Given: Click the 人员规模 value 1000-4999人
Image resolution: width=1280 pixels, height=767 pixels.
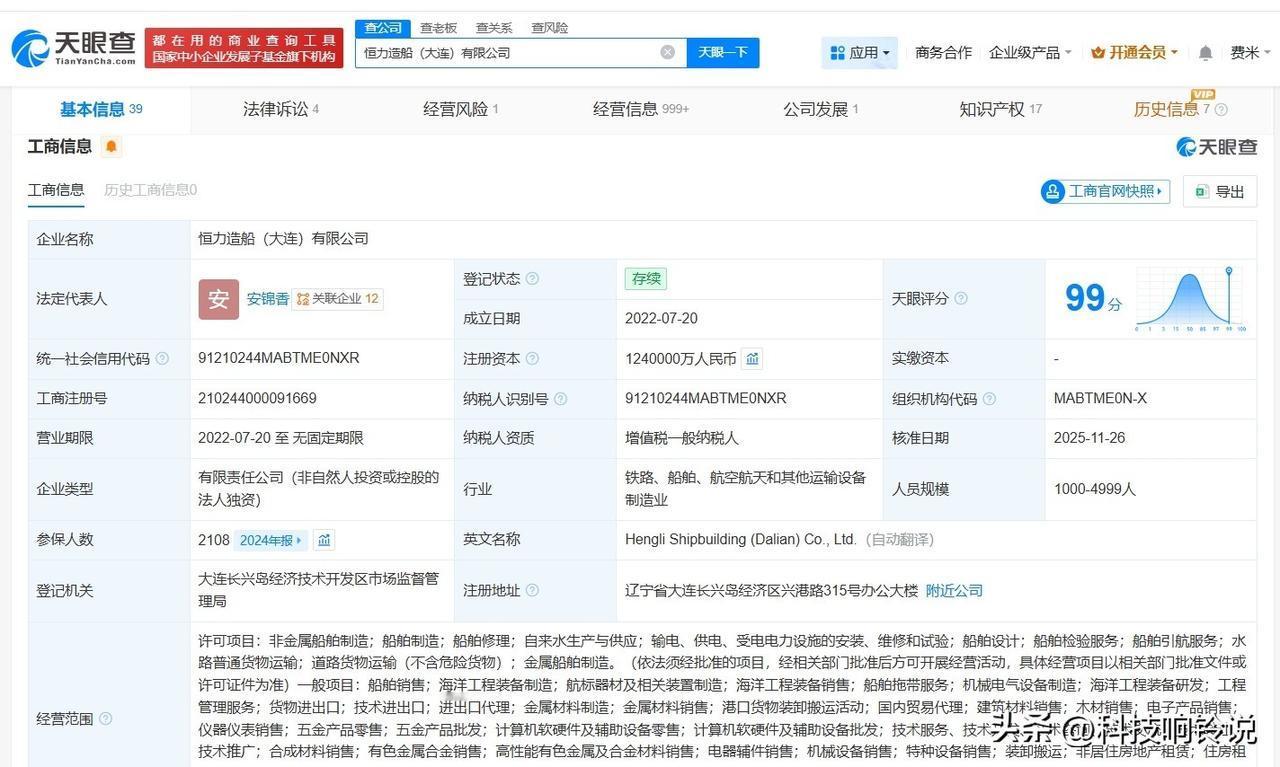Looking at the screenshot, I should (x=1095, y=489).
